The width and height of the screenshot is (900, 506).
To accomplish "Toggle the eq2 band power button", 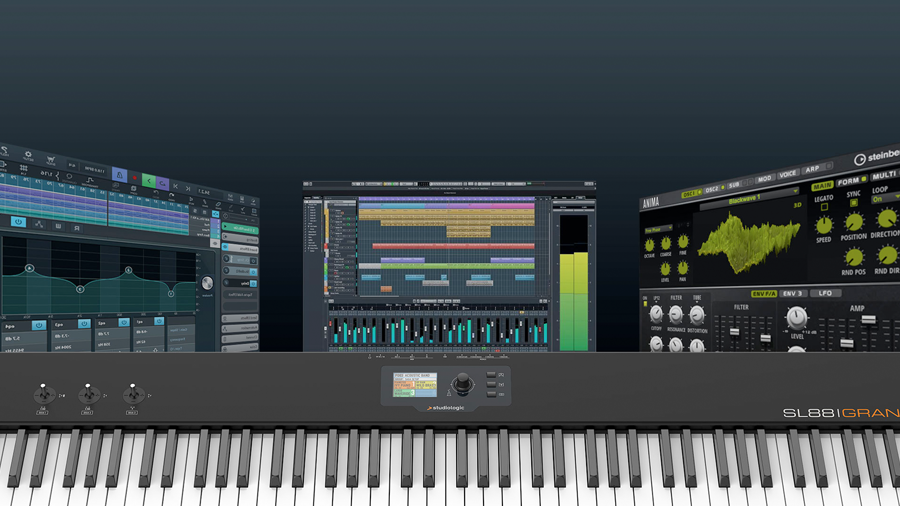I will point(124,322).
